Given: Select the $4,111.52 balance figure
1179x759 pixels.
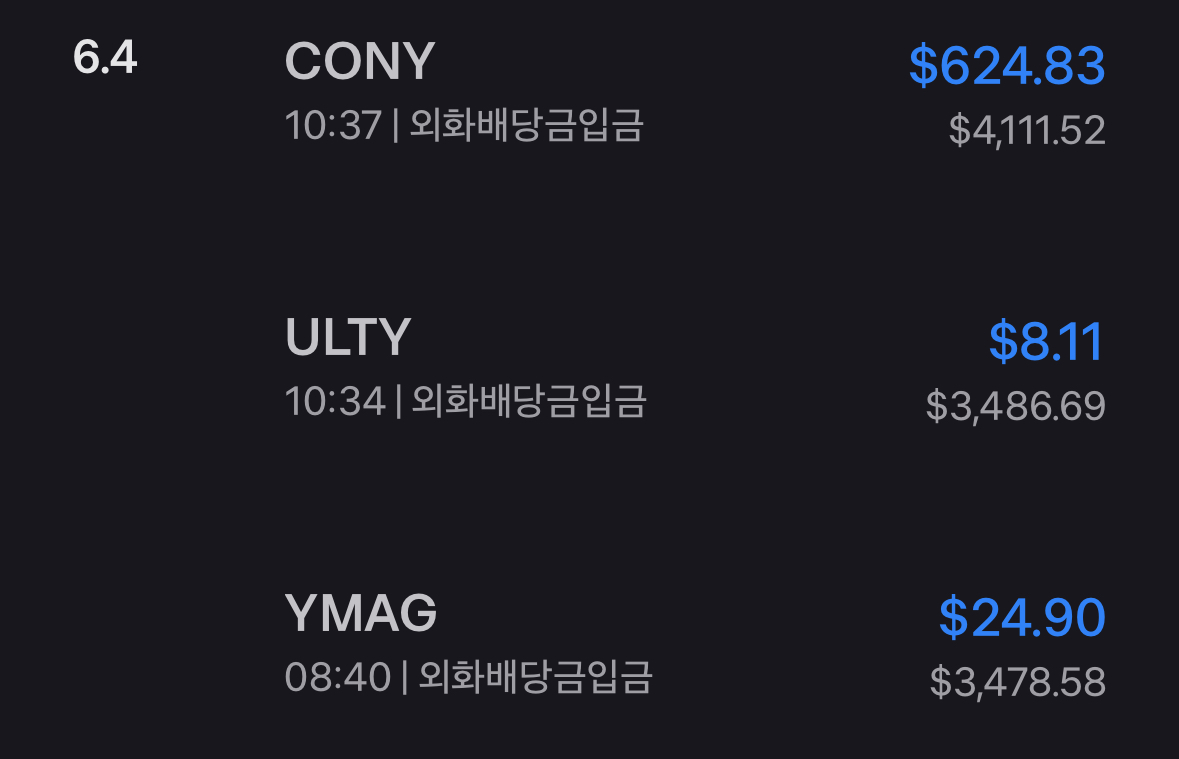Looking at the screenshot, I should point(1027,130).
